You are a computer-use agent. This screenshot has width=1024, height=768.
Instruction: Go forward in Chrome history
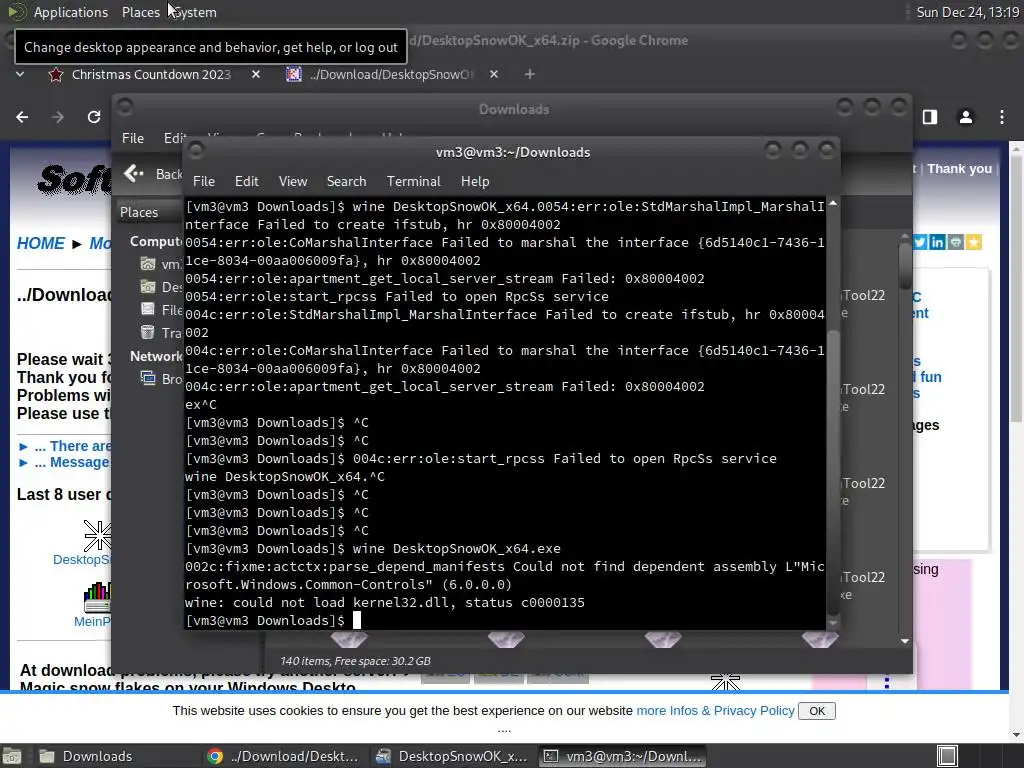(58, 117)
